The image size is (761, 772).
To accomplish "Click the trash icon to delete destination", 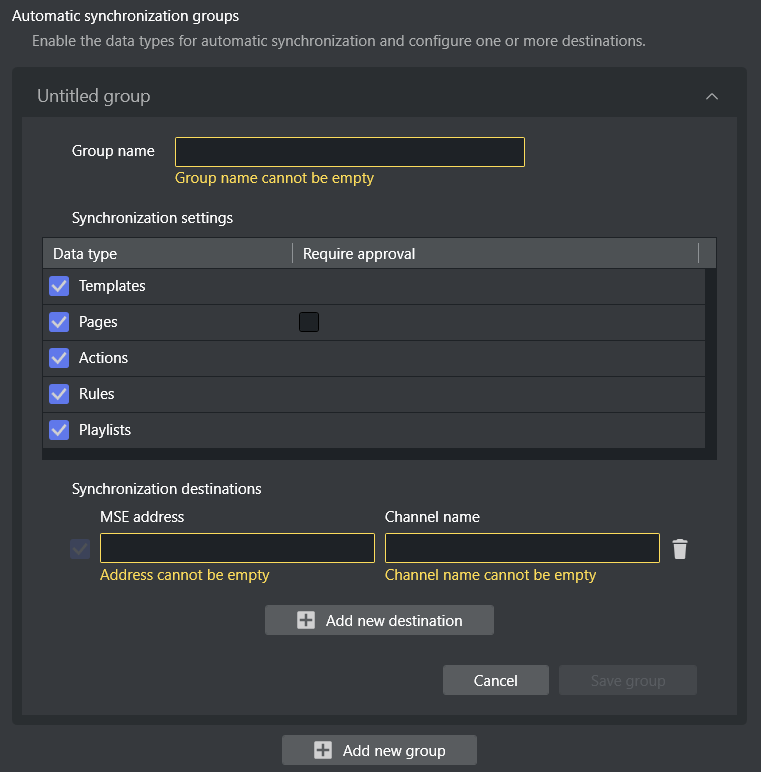I will pos(680,548).
